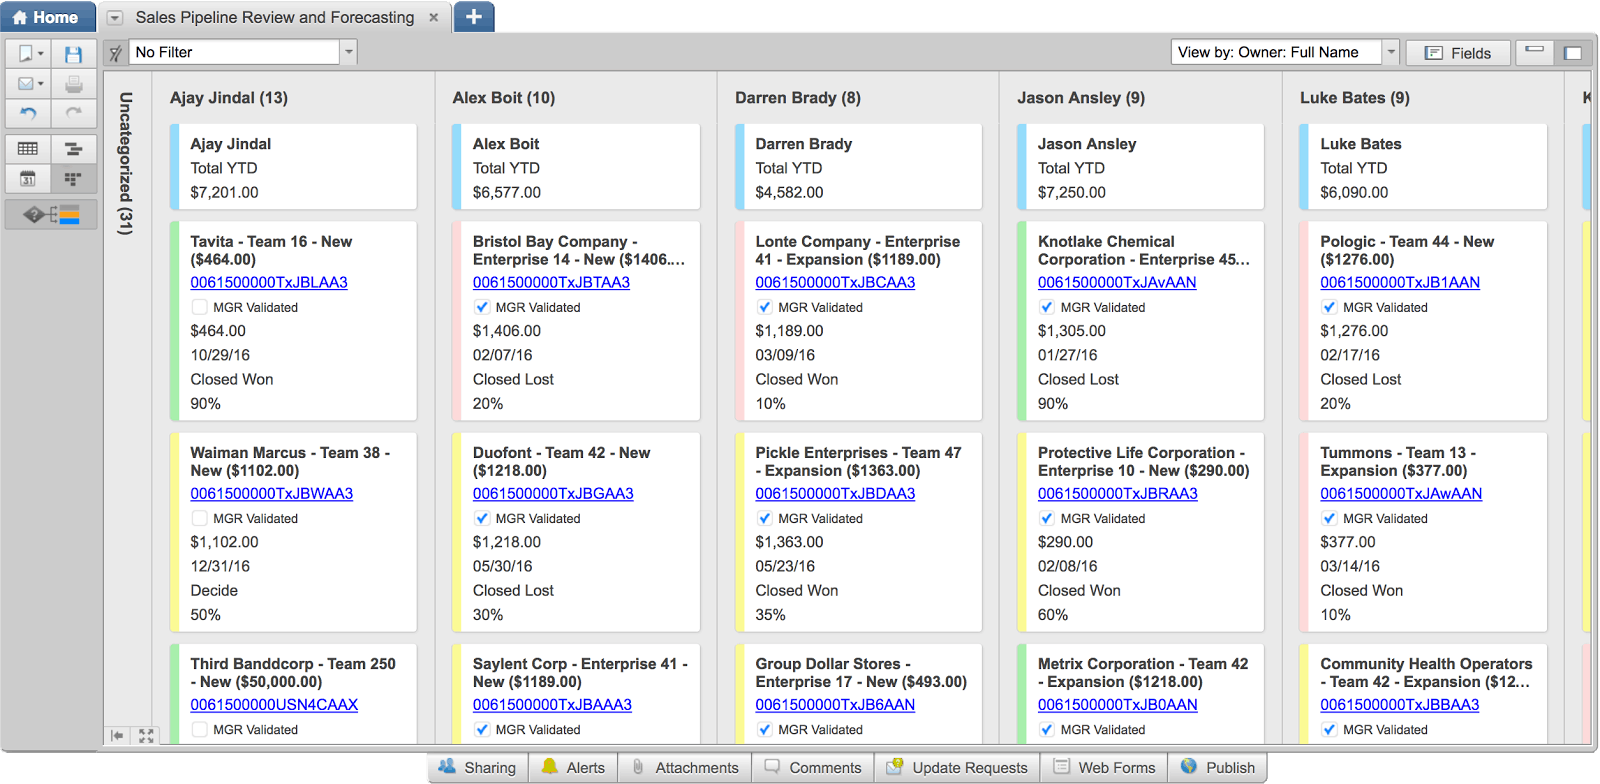Uncheck MGR Validated on Pologic Team 44 card
This screenshot has width=1600, height=784.
[x=1329, y=307]
